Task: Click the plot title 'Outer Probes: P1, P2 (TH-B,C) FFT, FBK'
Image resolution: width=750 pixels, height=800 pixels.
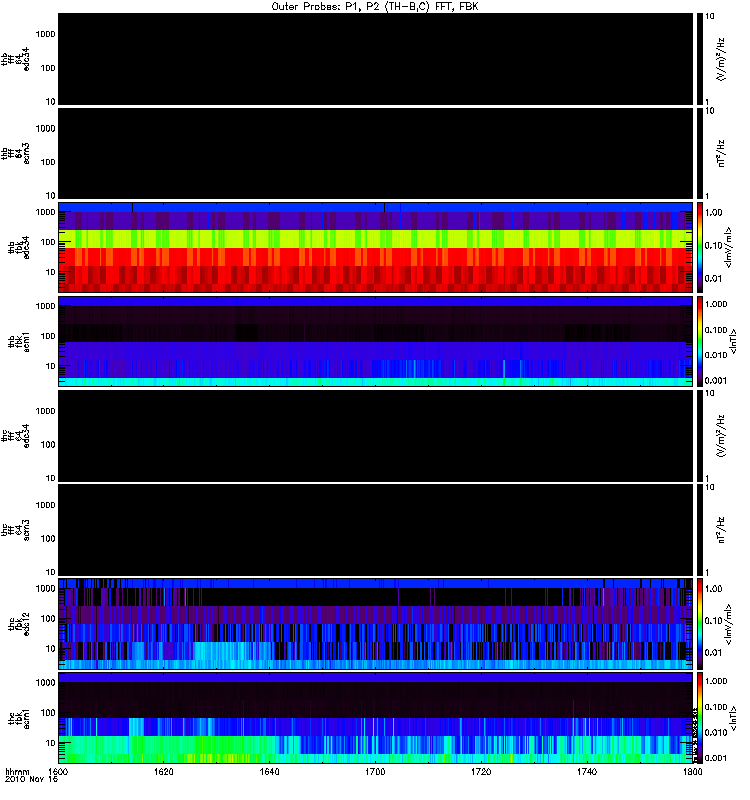Action: (x=375, y=7)
